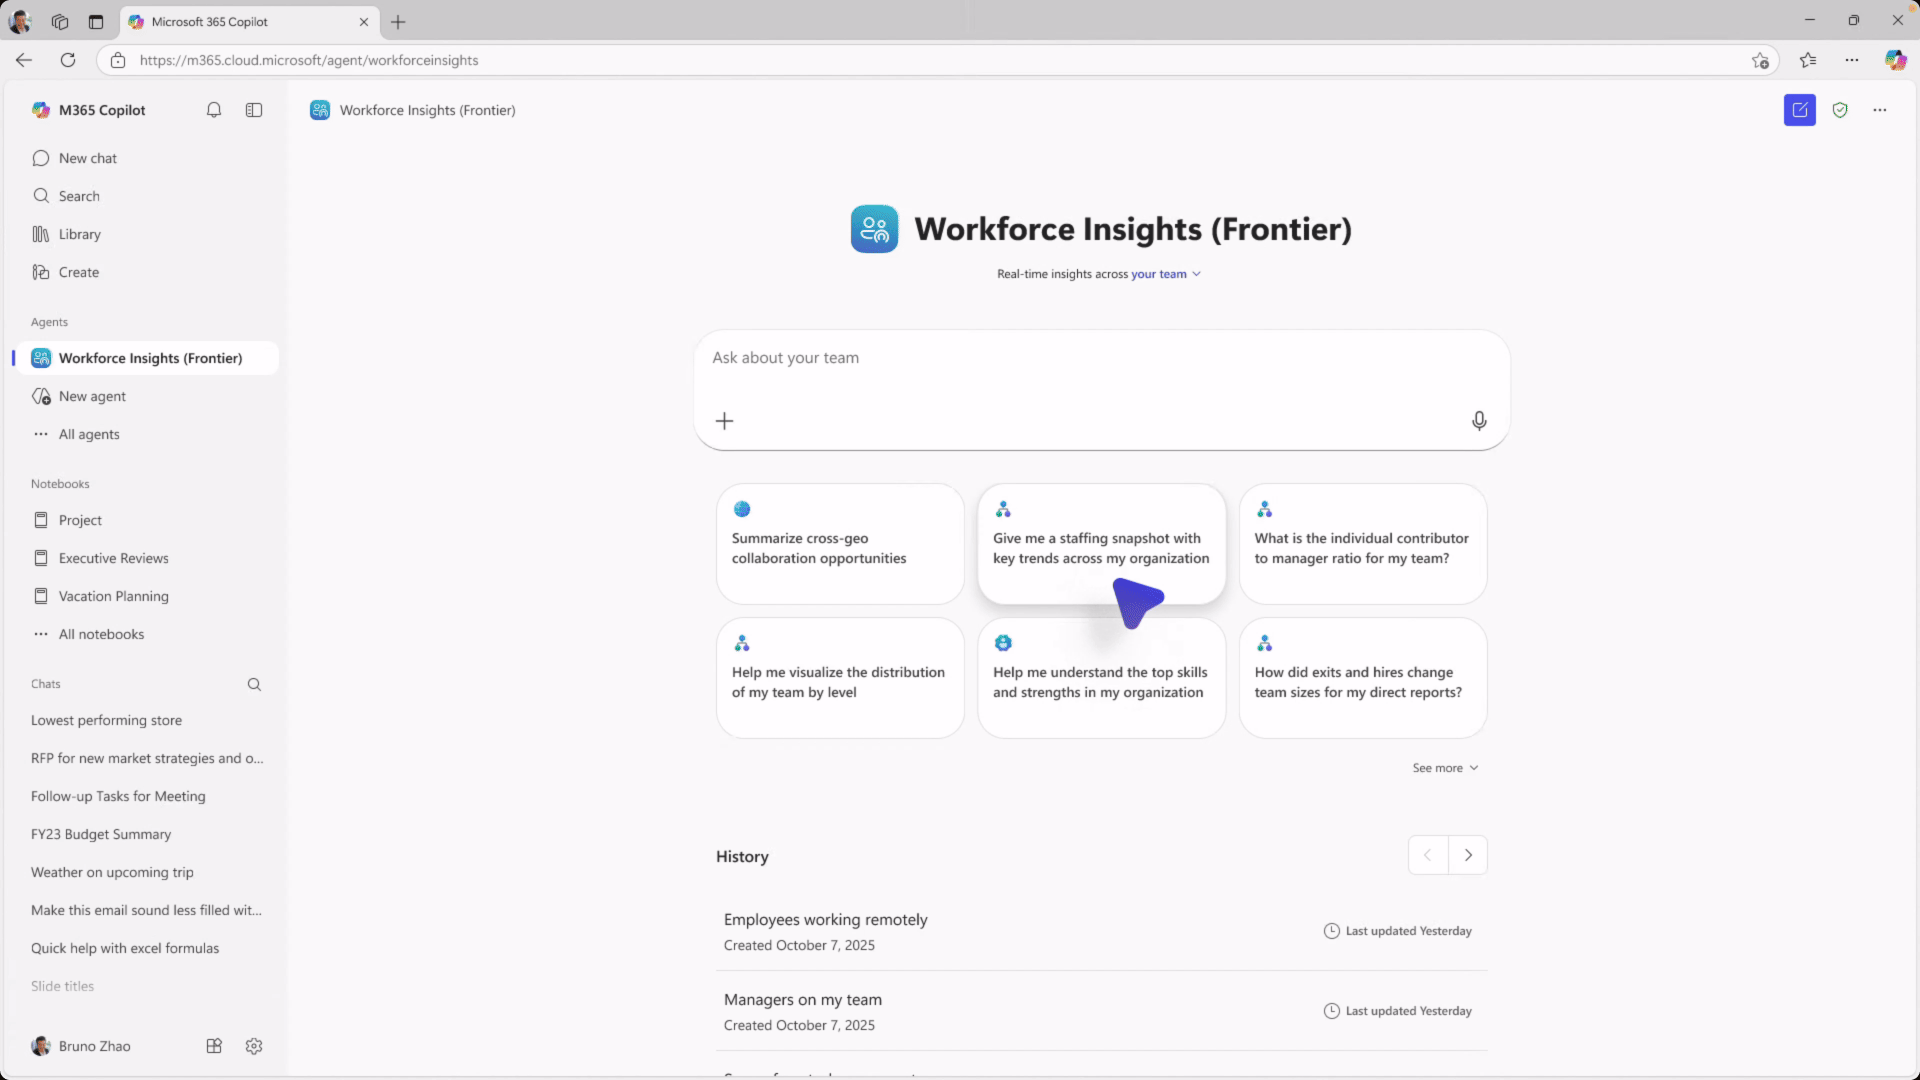Click the forward History navigation arrow
The width and height of the screenshot is (1920, 1080).
click(1467, 855)
